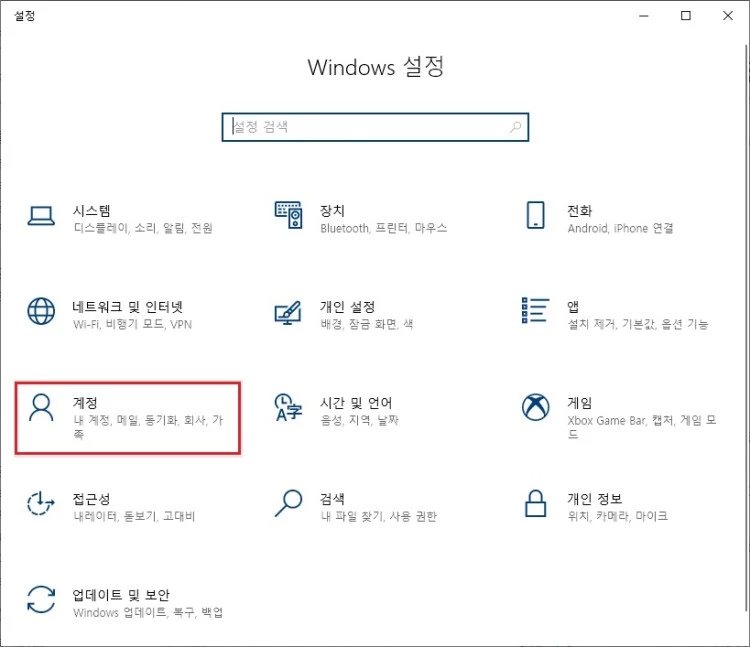
Task: Maximize the 설정 window
Action: pos(686,16)
